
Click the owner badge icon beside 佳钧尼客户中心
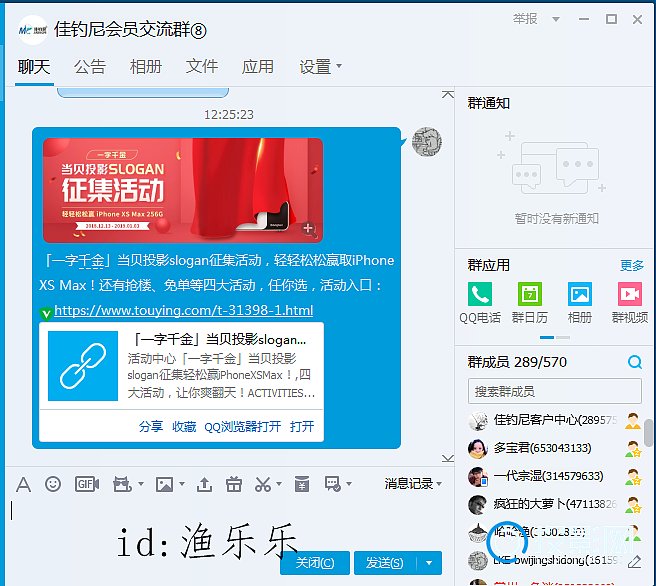pos(633,421)
